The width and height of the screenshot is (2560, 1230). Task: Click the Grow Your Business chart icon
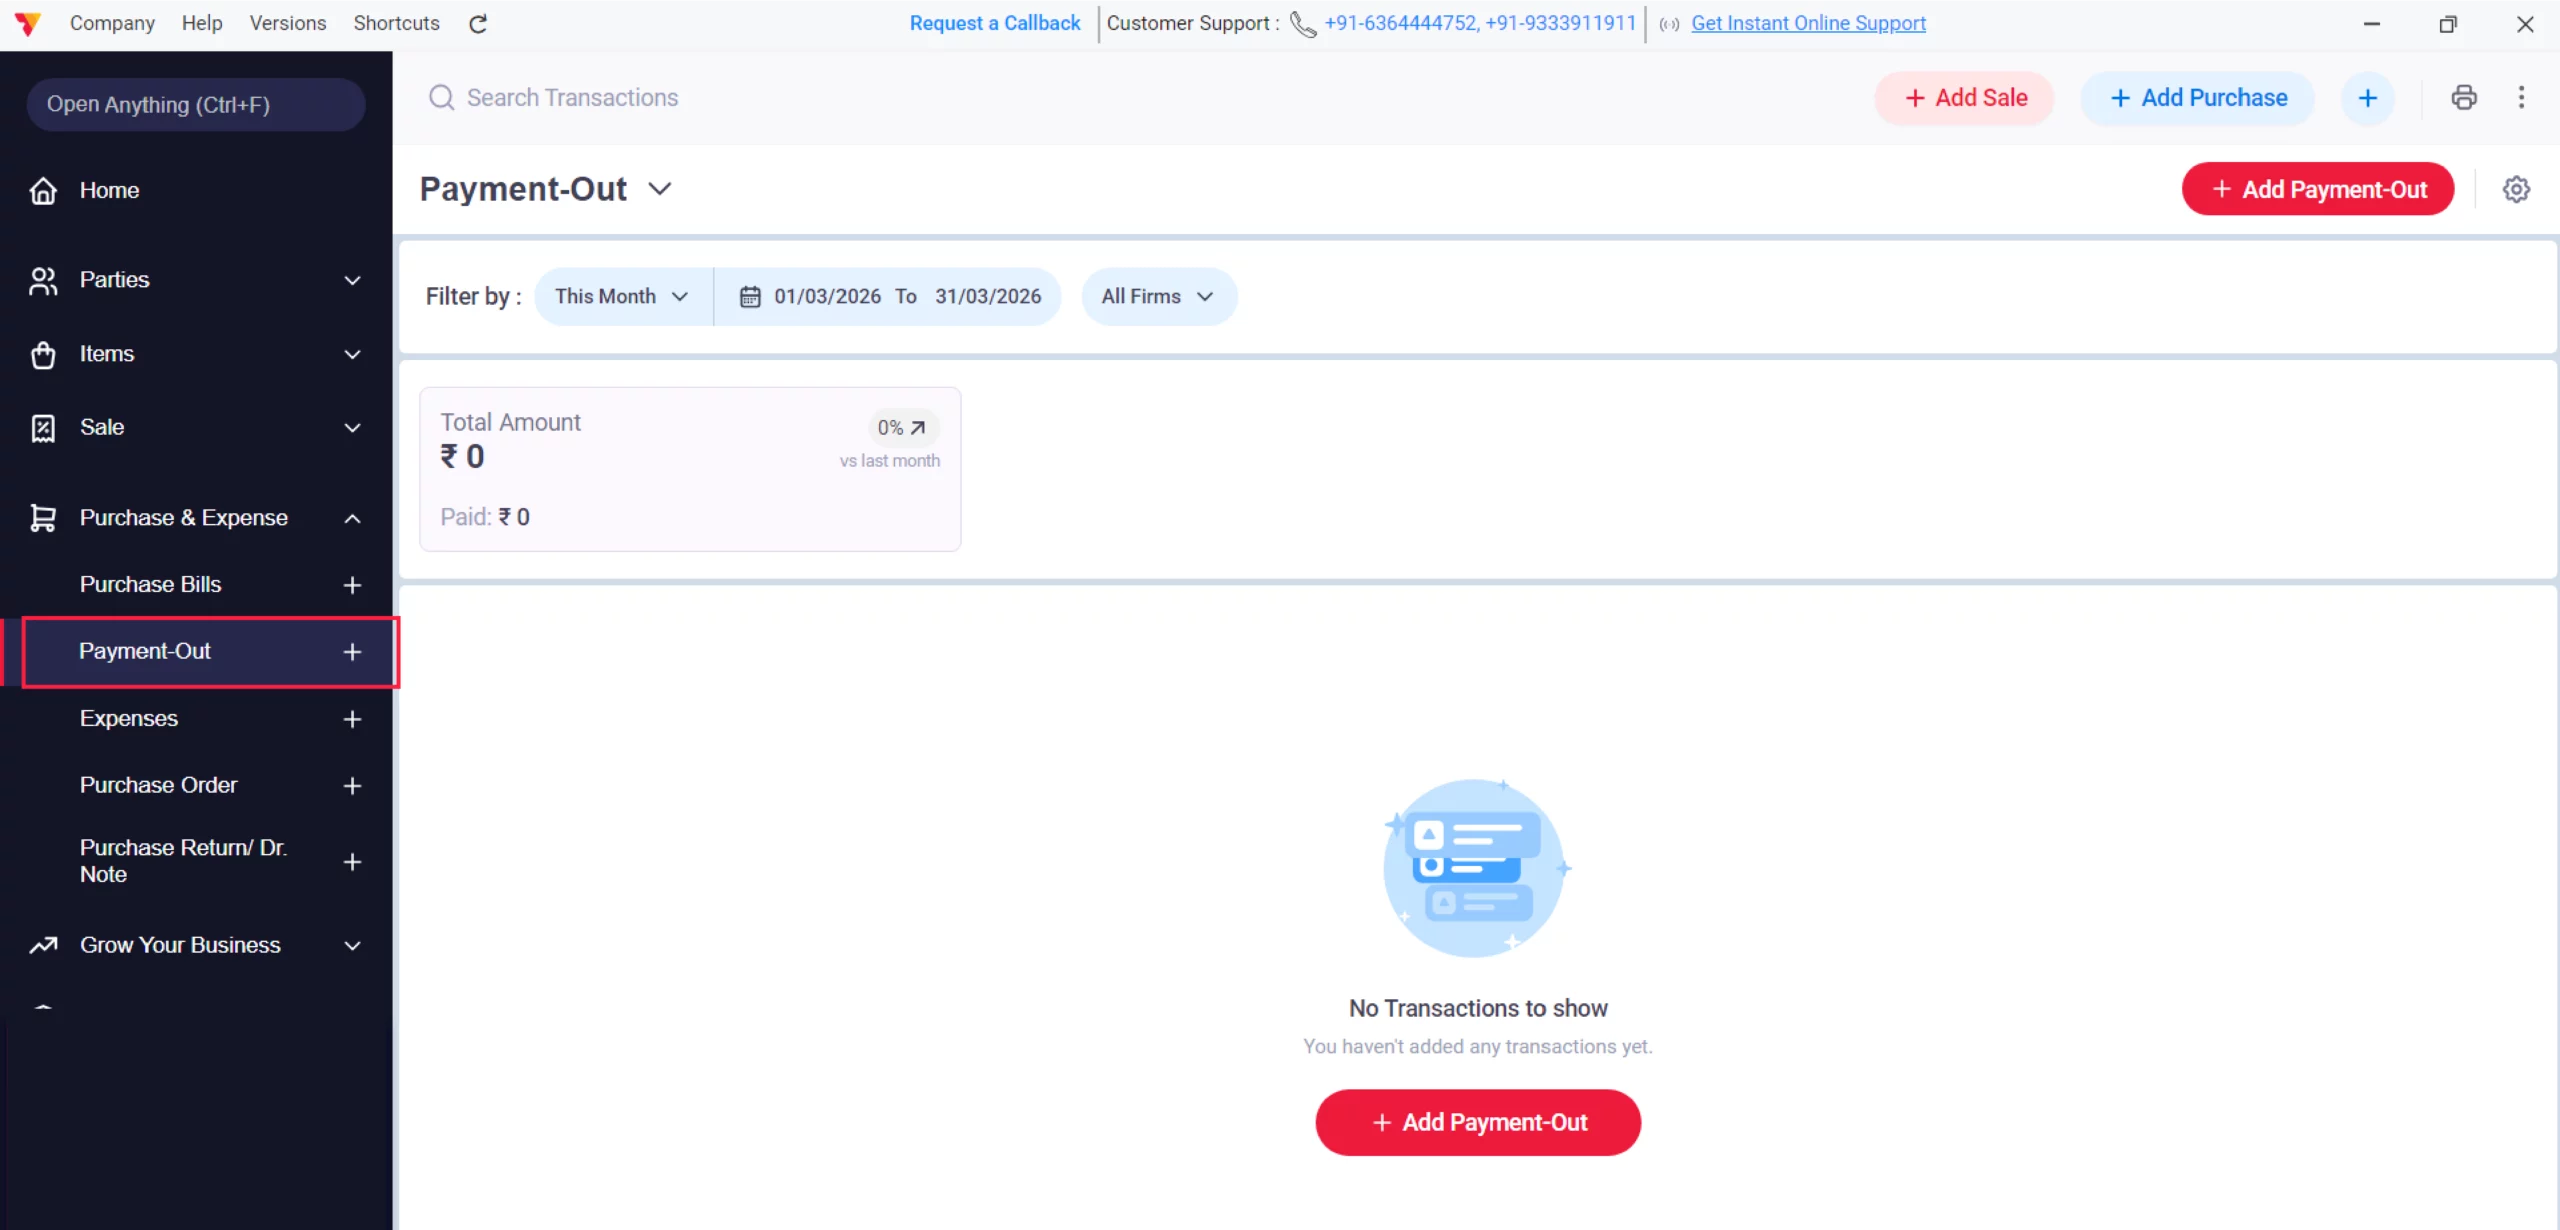click(x=42, y=945)
